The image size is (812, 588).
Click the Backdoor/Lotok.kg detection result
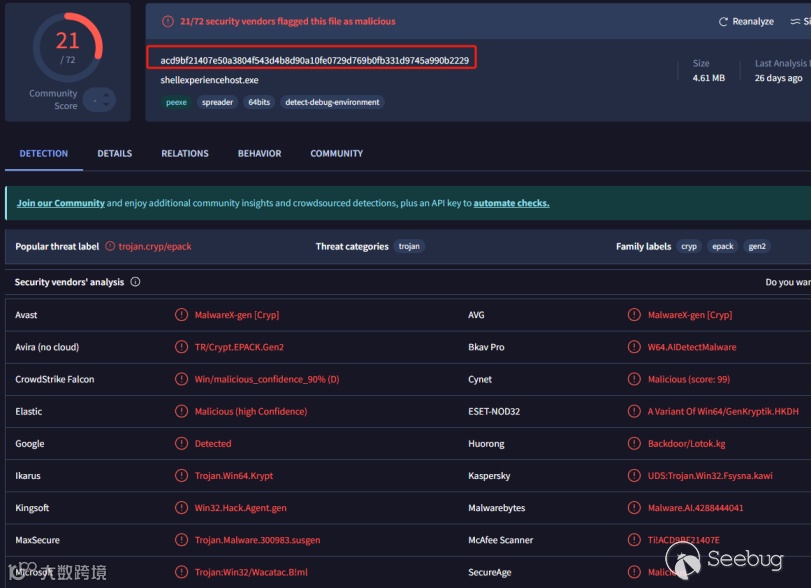coord(686,443)
